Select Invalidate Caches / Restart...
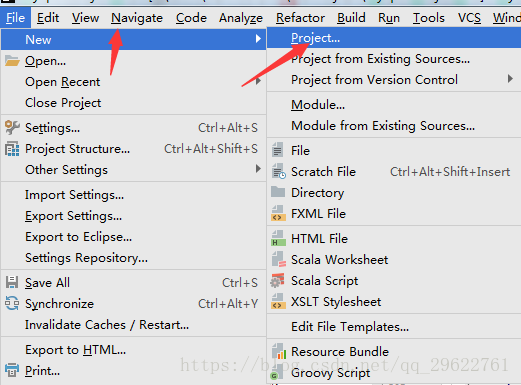This screenshot has height=385, width=521. 133,325
